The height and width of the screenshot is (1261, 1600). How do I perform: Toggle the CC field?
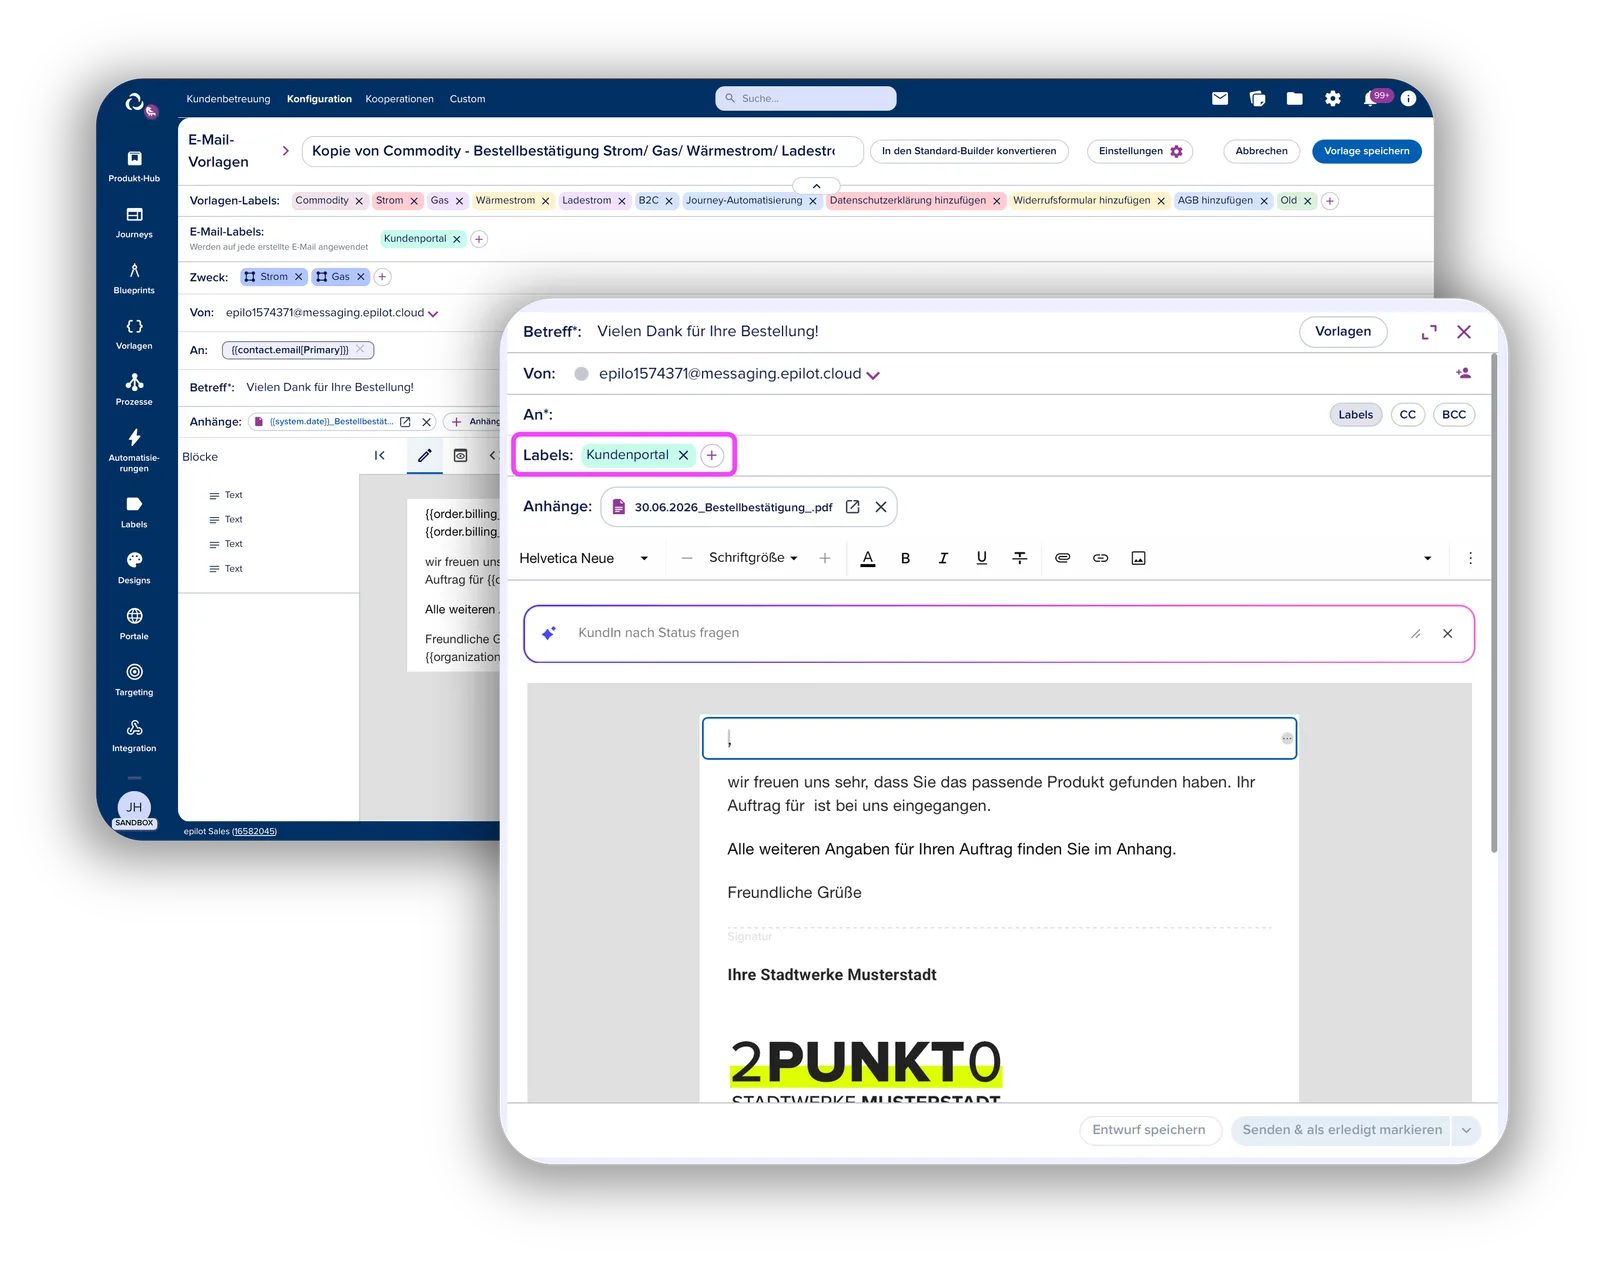pyautogui.click(x=1407, y=415)
